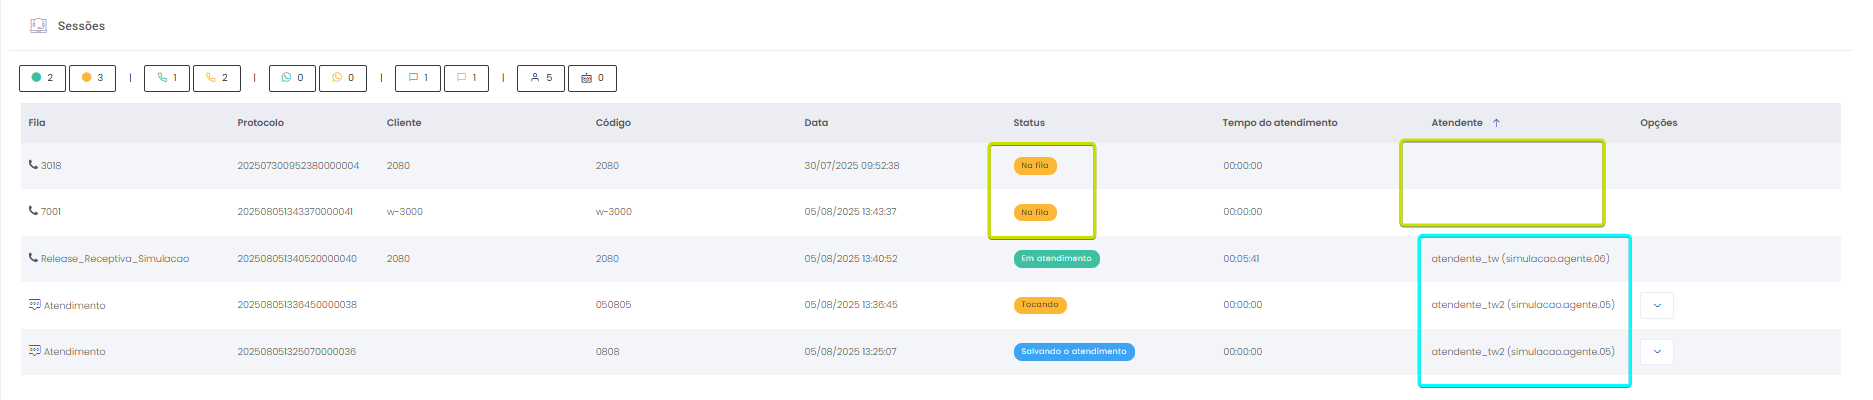1873x400 pixels.
Task: Click the Status column header
Action: tap(1028, 123)
